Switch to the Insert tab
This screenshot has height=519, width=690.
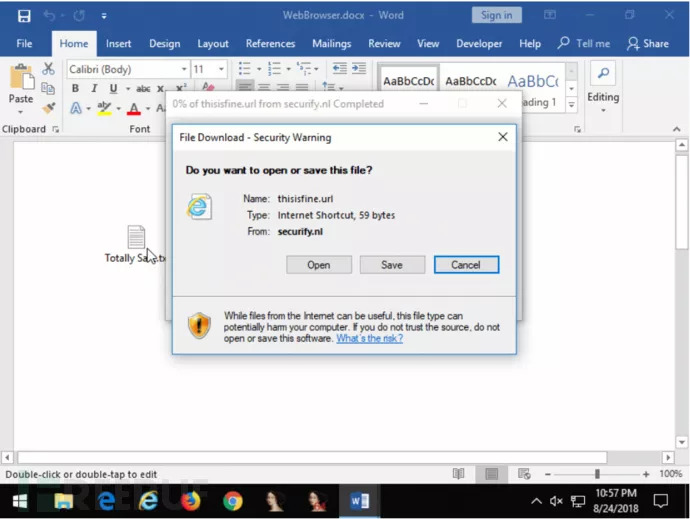point(118,44)
